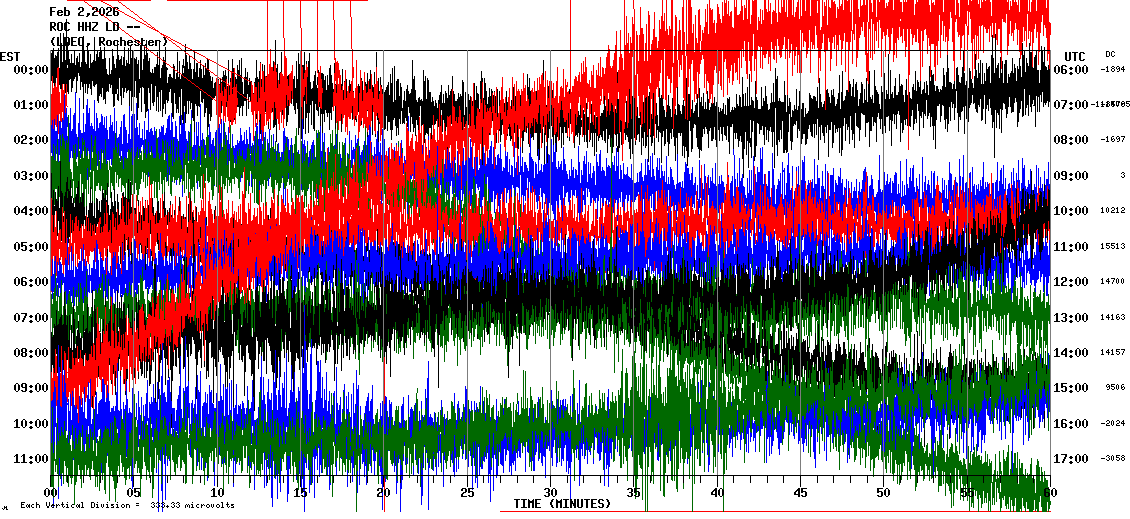
Task: Select the 00:00 EST row label
Action: coord(31,70)
